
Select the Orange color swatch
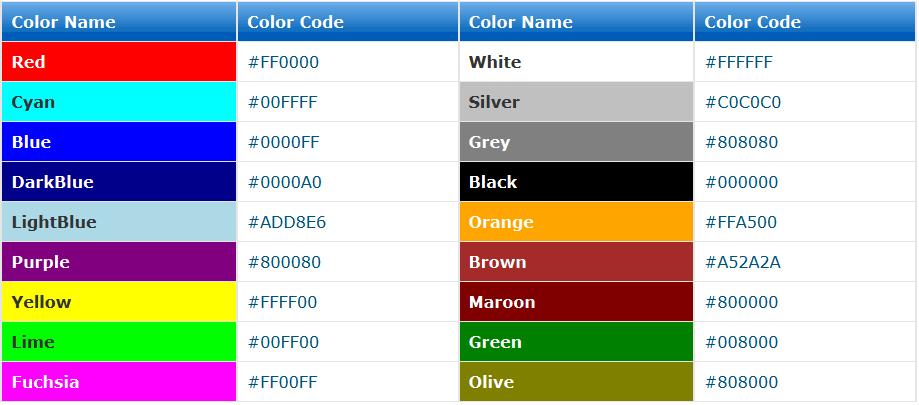pos(576,222)
